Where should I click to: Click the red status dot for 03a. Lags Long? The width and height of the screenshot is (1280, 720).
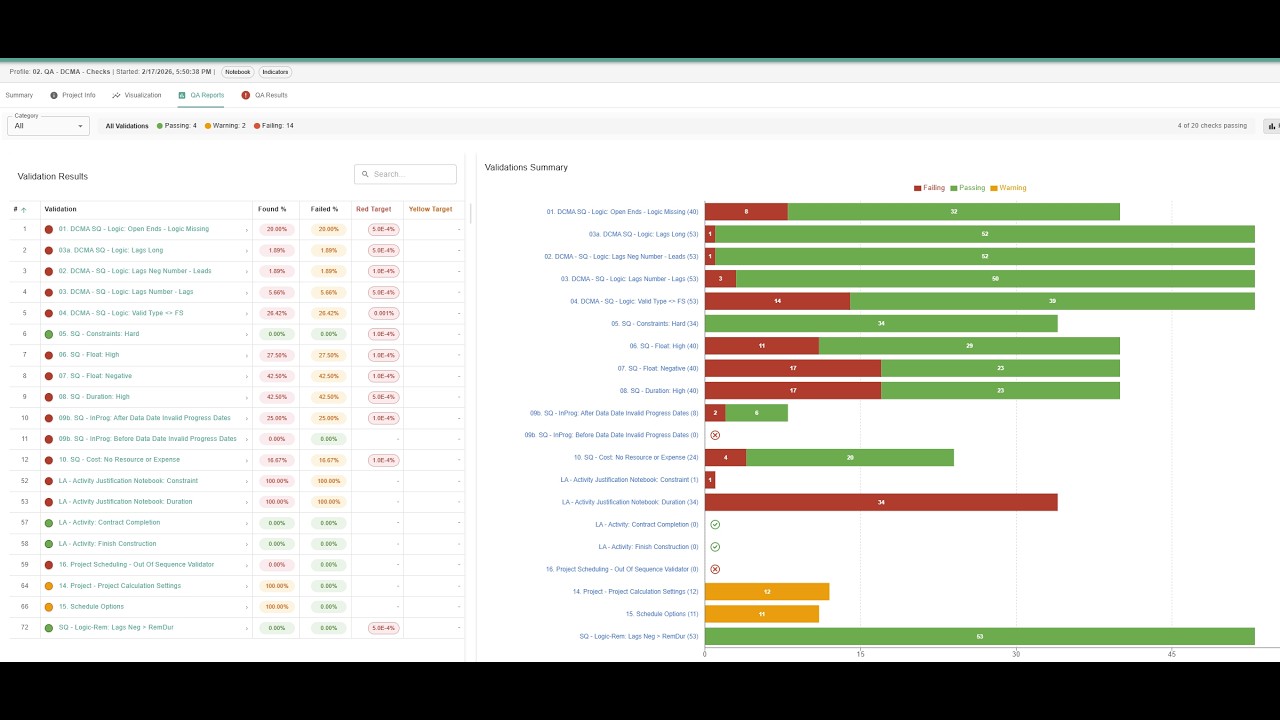tap(49, 250)
